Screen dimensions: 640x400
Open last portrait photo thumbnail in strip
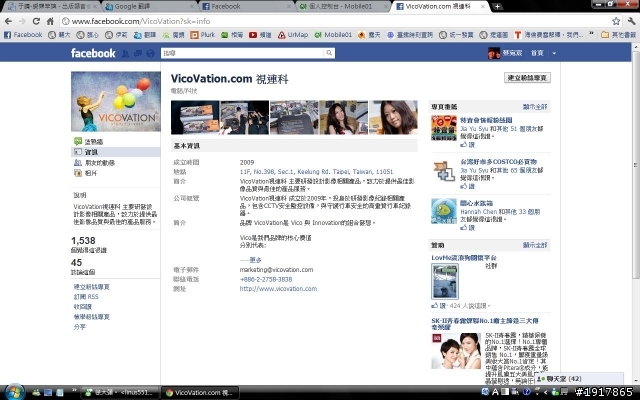pyautogui.click(x=393, y=118)
